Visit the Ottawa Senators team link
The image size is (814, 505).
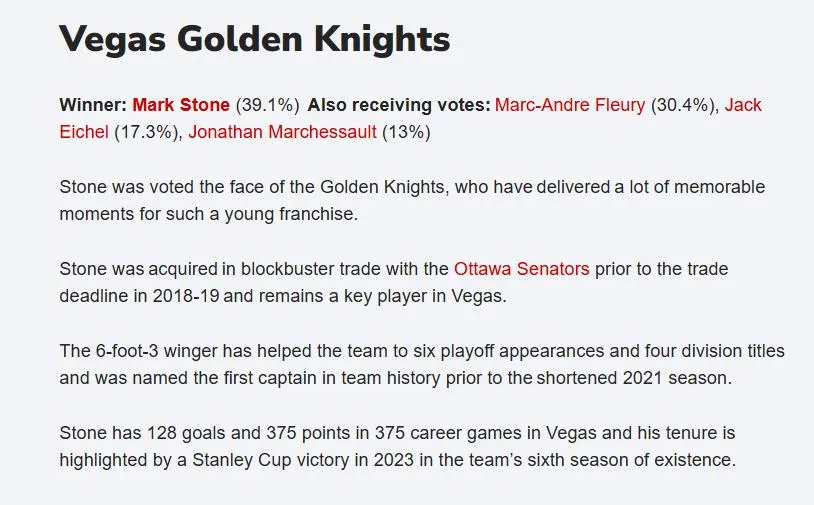pos(521,268)
